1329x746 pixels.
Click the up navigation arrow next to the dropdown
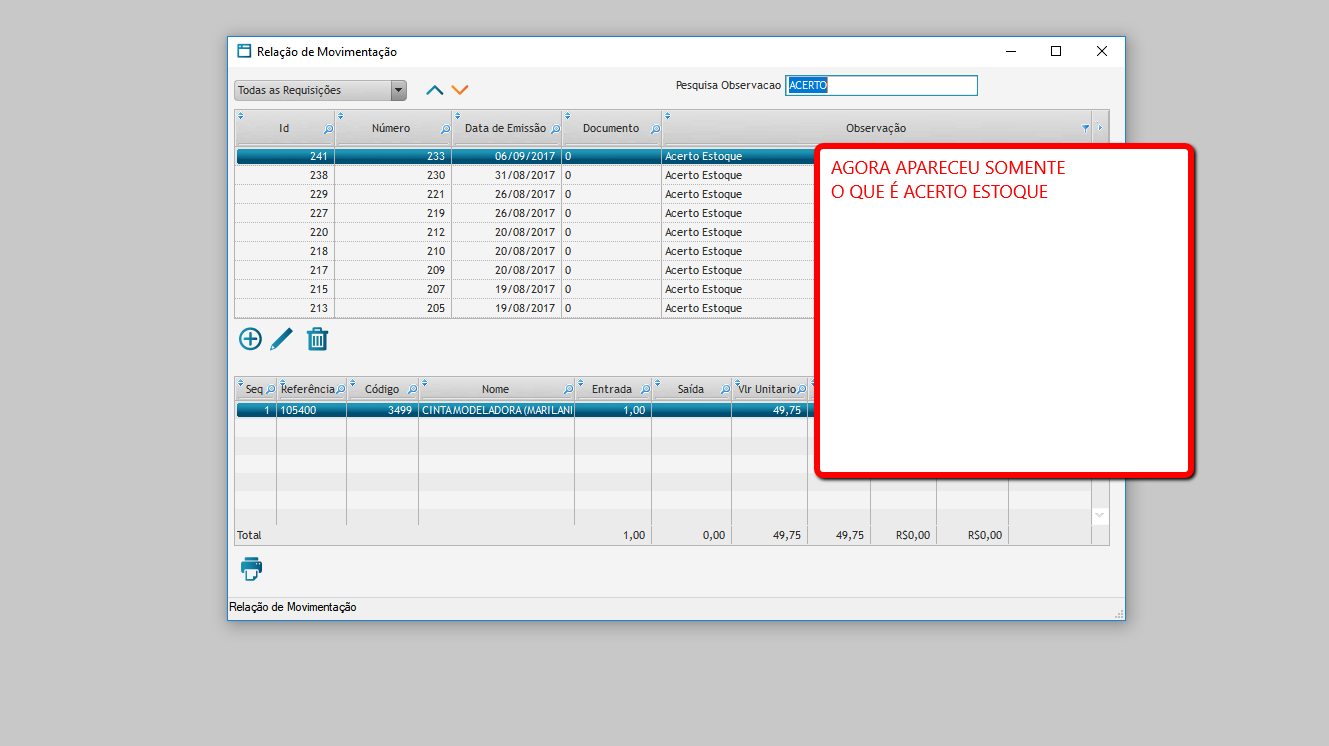pos(433,89)
